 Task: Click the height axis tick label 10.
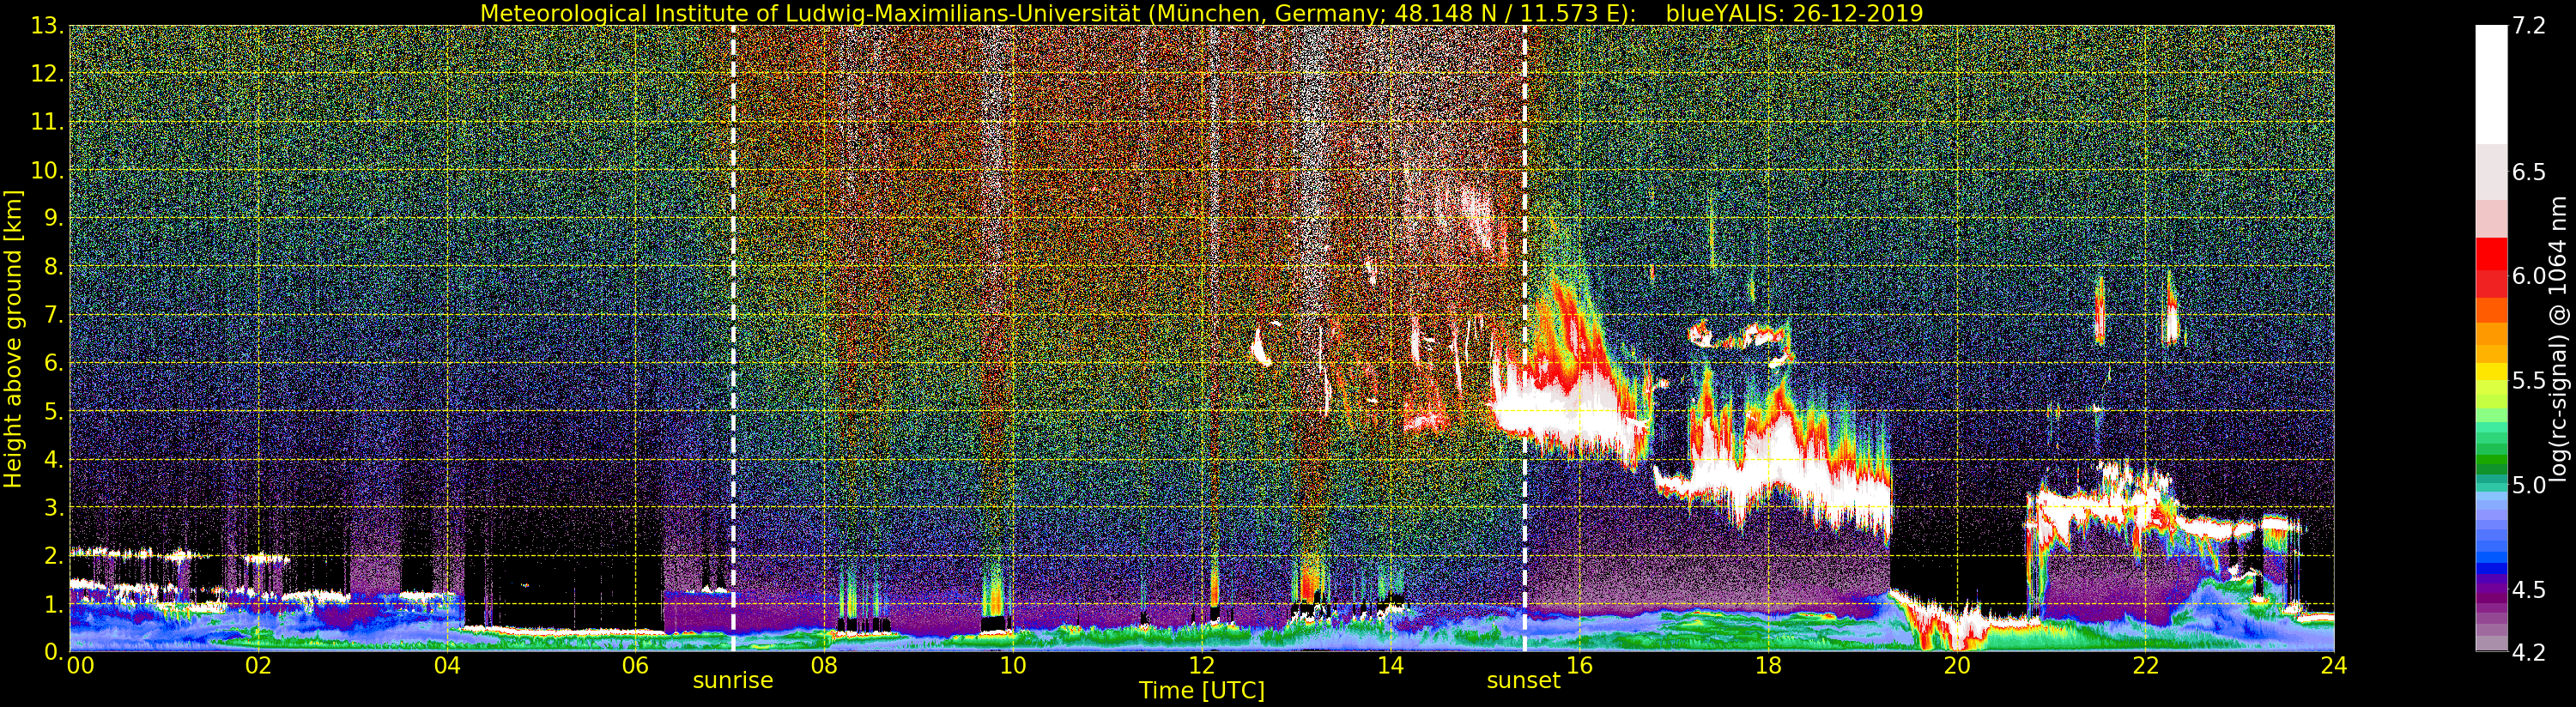click(x=47, y=170)
